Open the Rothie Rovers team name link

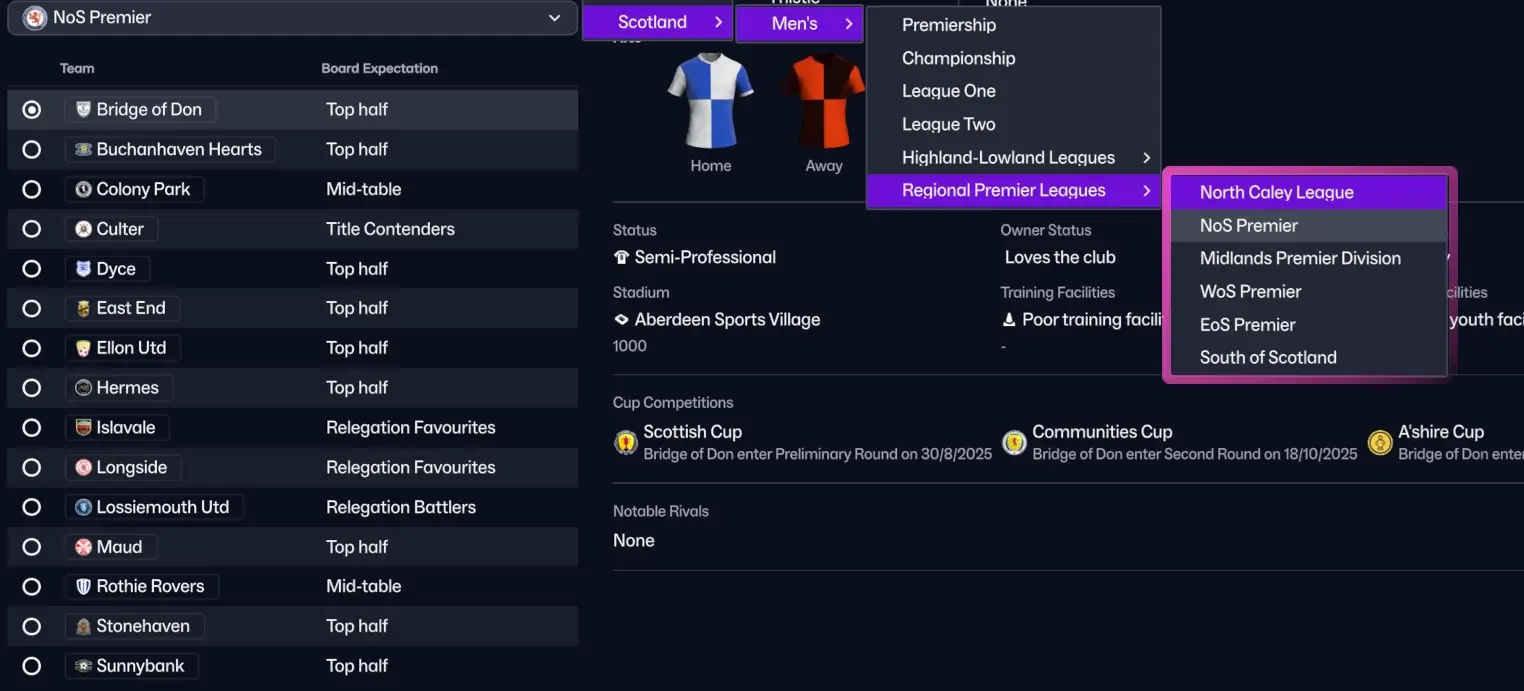pyautogui.click(x=150, y=586)
